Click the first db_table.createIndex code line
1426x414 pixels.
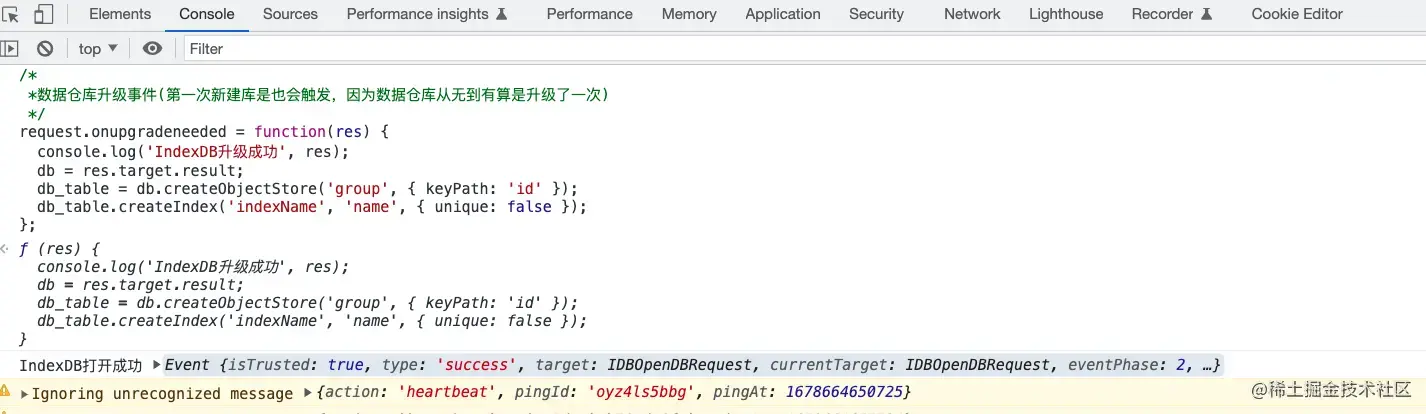click(x=312, y=207)
